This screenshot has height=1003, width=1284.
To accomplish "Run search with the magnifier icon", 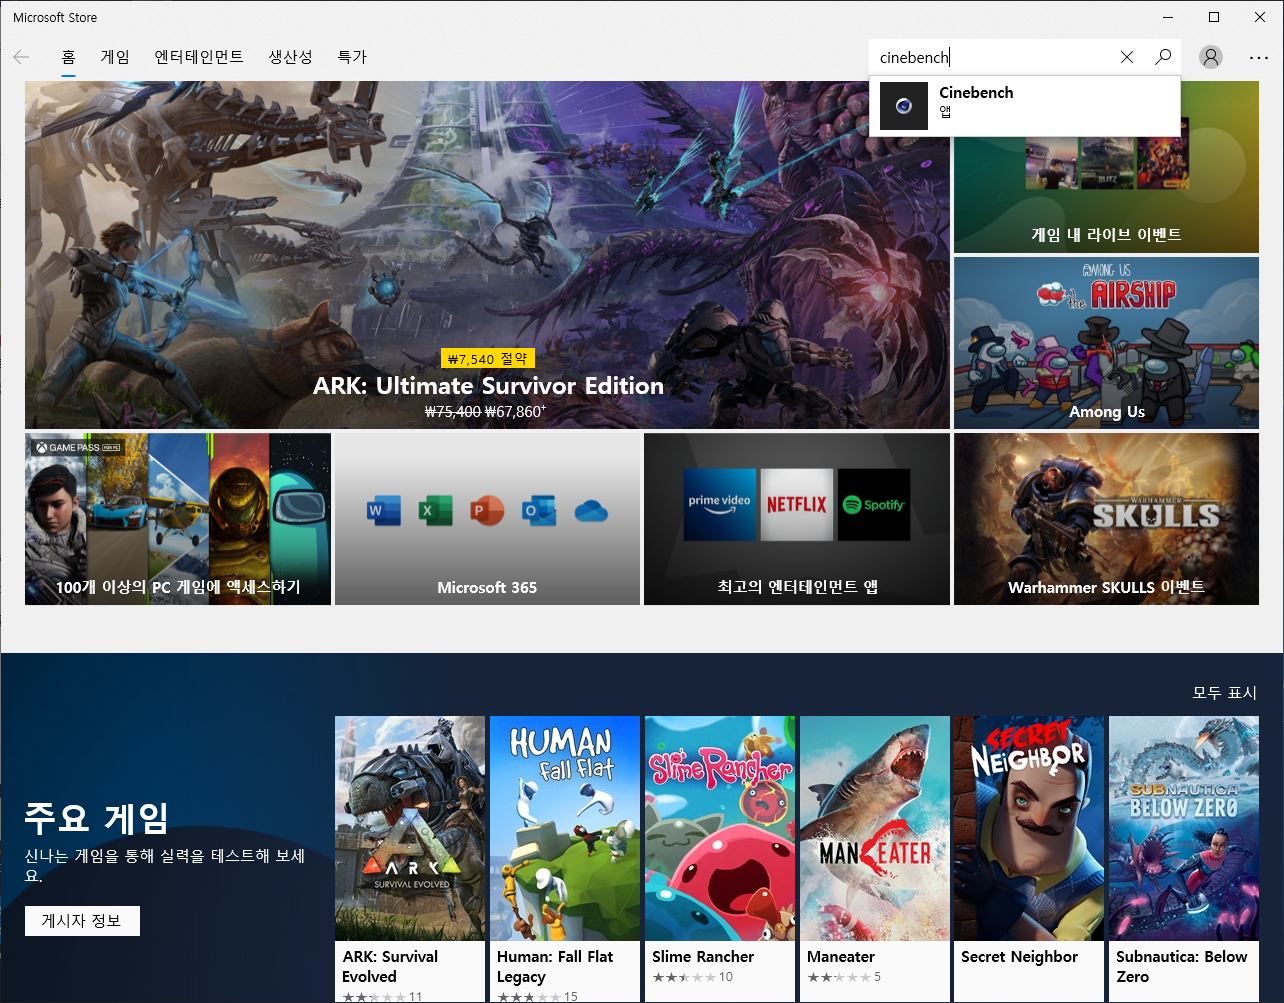I will 1163,57.
